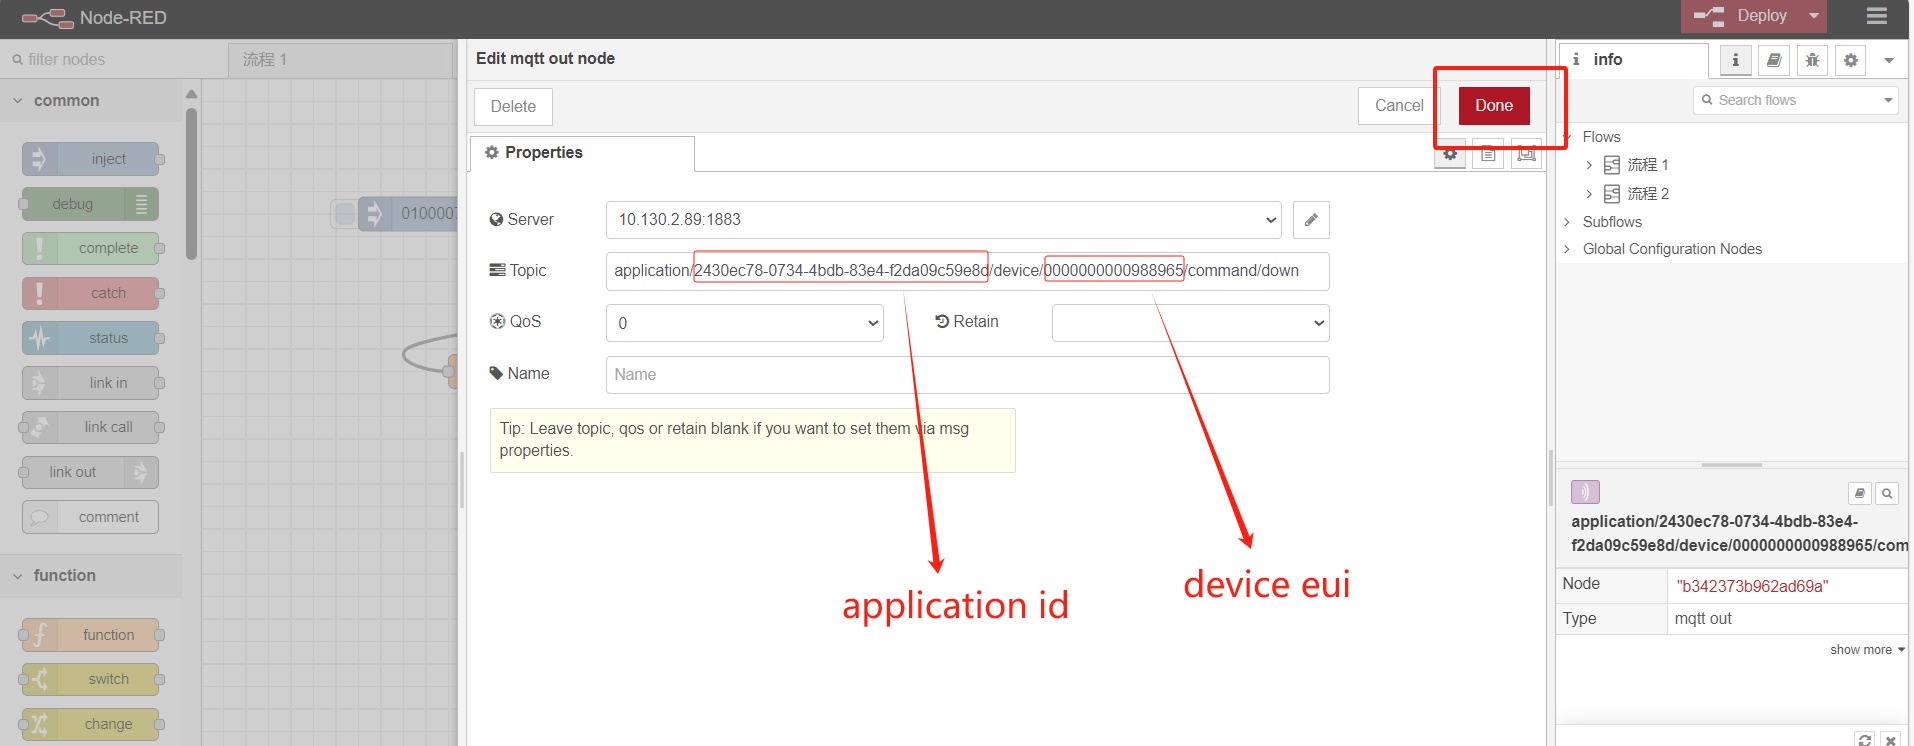Select the switch node in the palette
1914x746 pixels.
click(x=91, y=679)
